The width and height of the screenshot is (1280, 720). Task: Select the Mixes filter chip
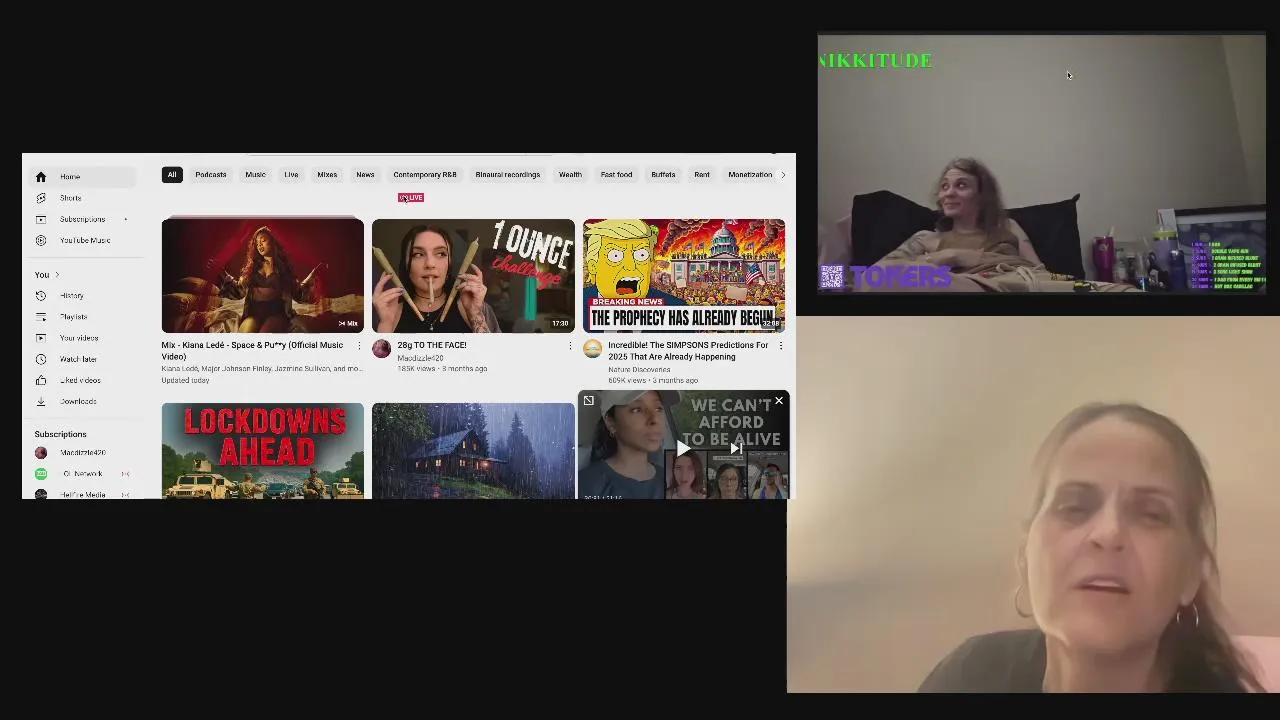[327, 175]
